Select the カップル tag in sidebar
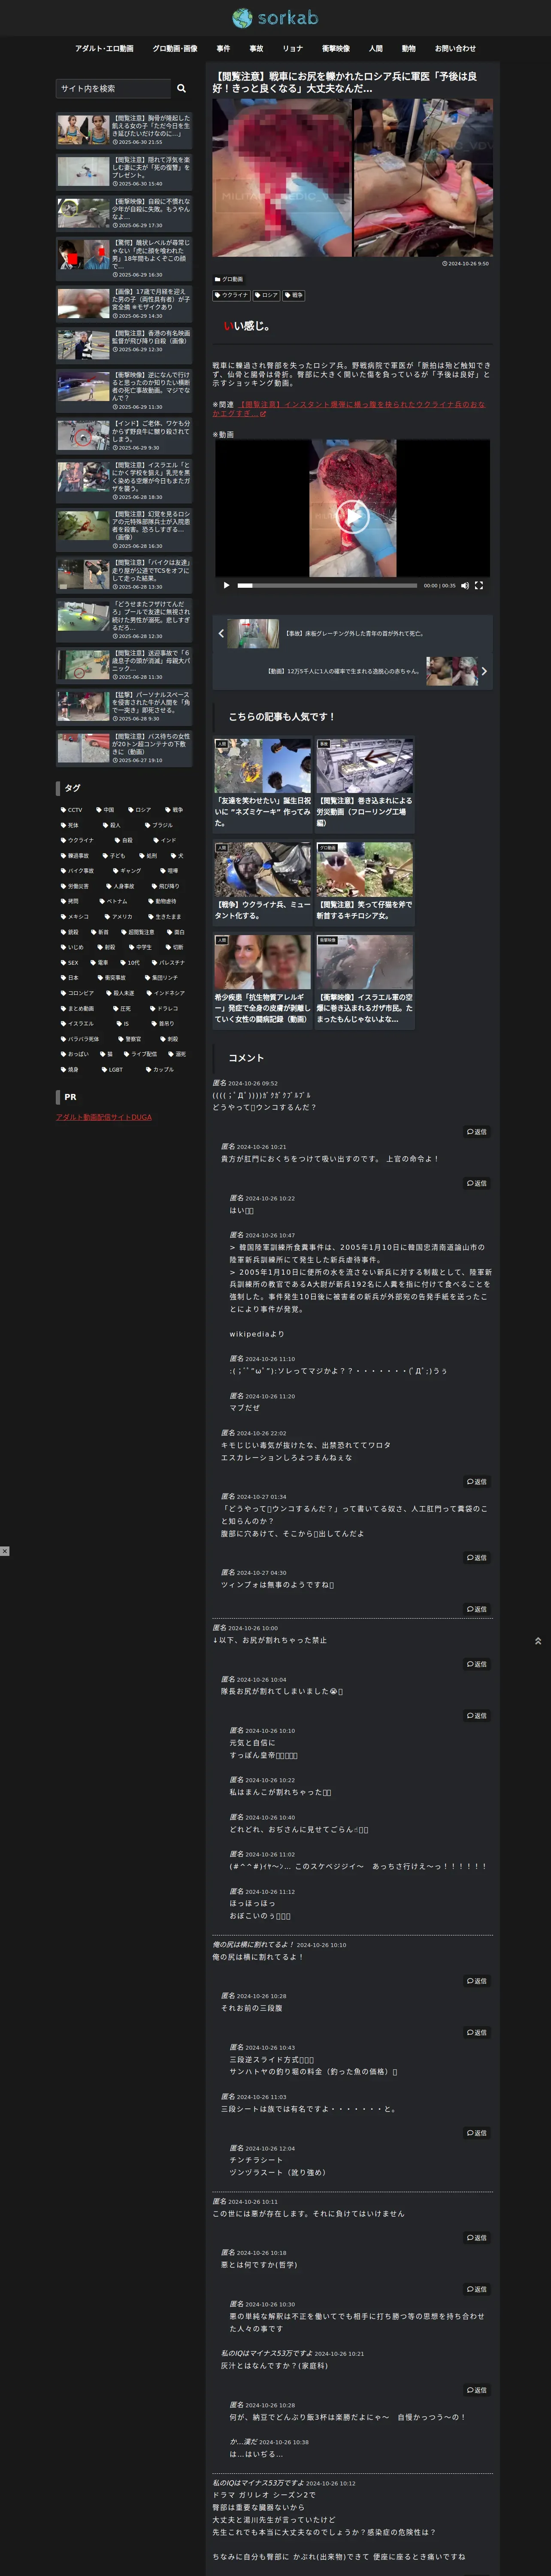The height and width of the screenshot is (2576, 551). 160,1069
